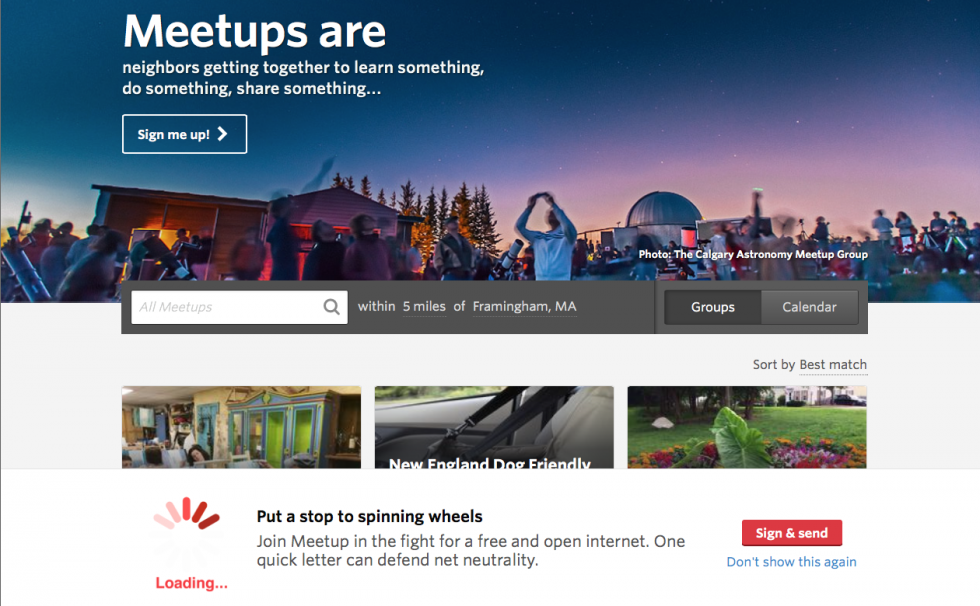
Task: Open the Sort by Best match dropdown
Action: click(833, 365)
